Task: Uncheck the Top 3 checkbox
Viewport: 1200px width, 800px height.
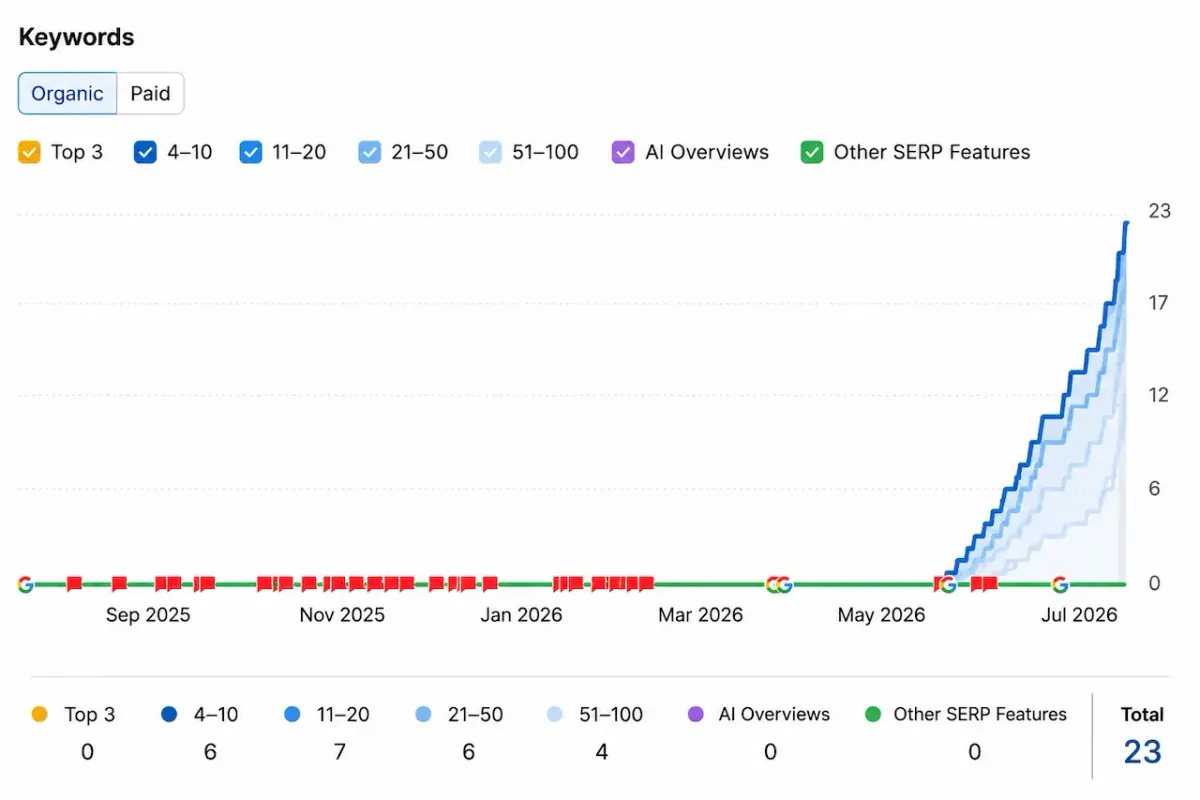Action: (30, 153)
